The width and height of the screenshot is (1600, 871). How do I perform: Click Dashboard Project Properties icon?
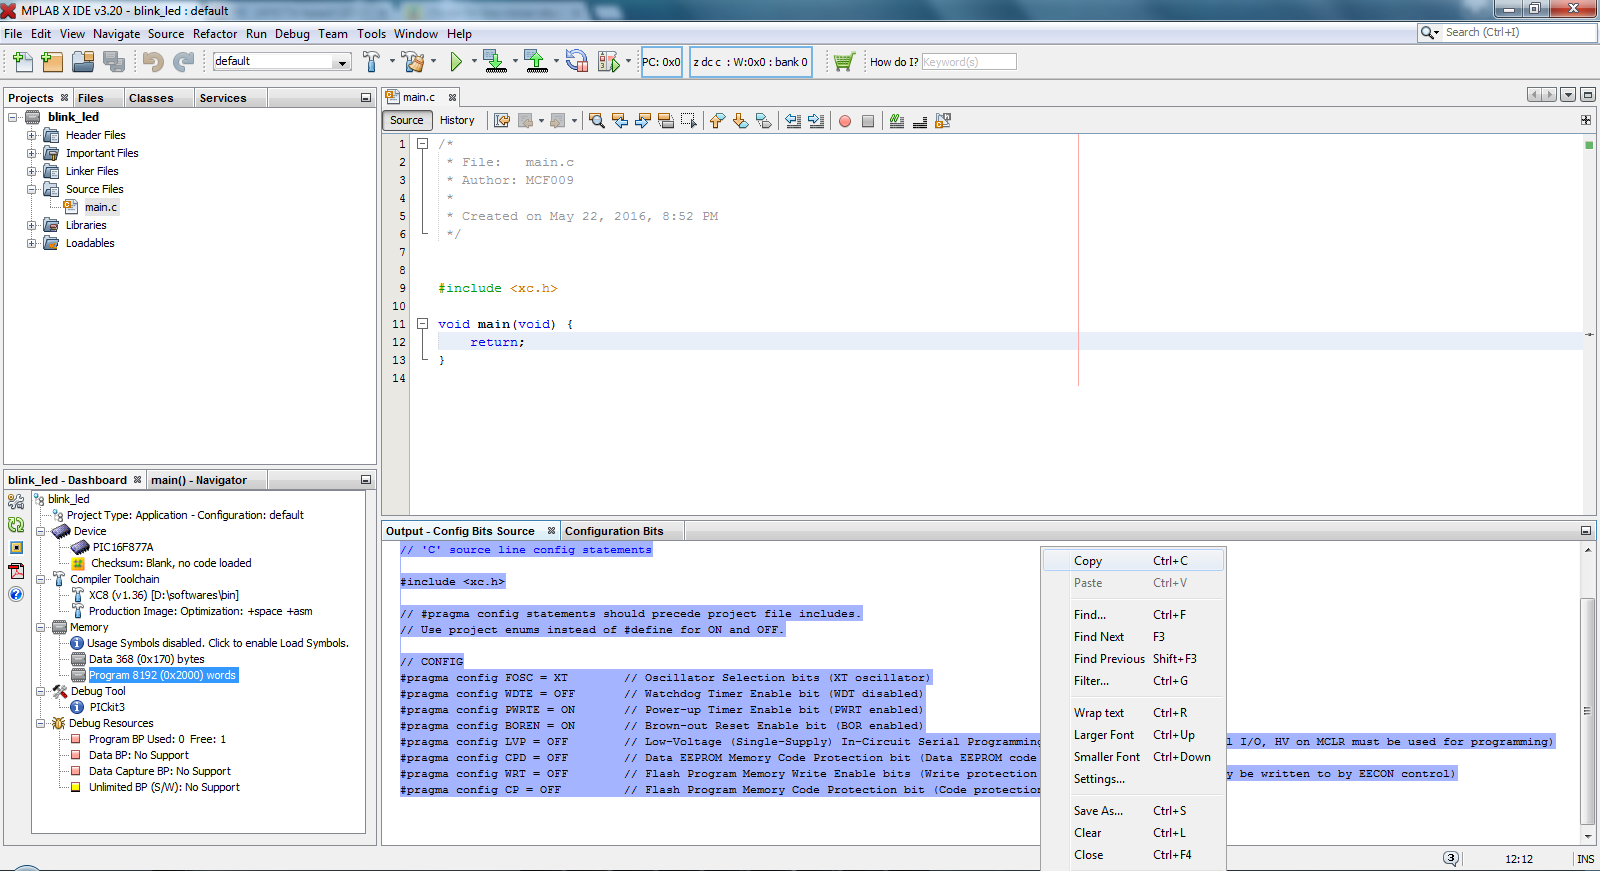16,502
